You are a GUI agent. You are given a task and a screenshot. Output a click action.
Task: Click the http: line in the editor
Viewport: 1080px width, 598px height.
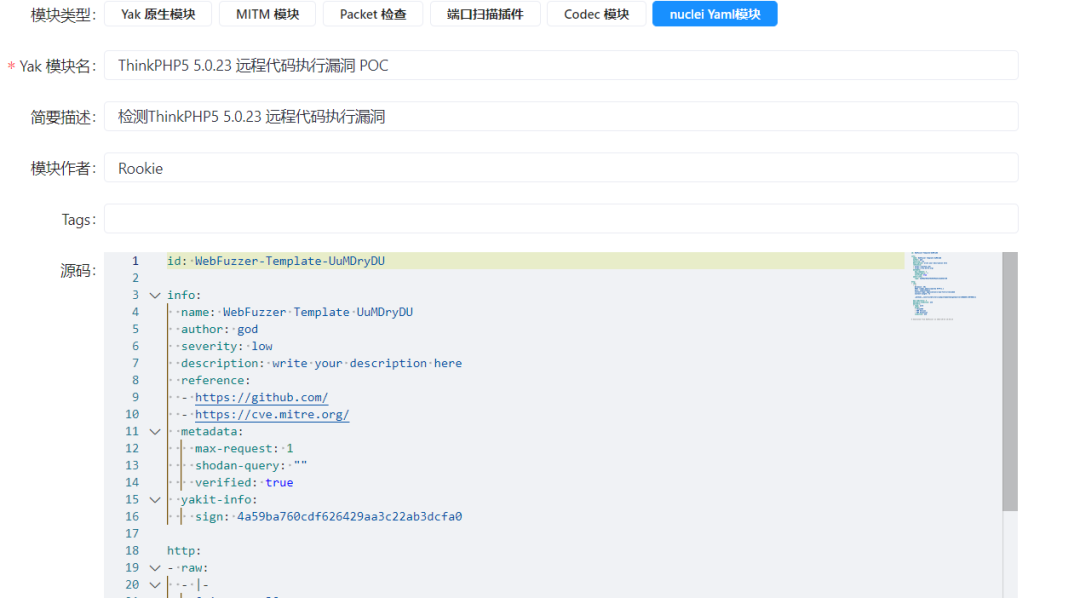[x=184, y=550]
